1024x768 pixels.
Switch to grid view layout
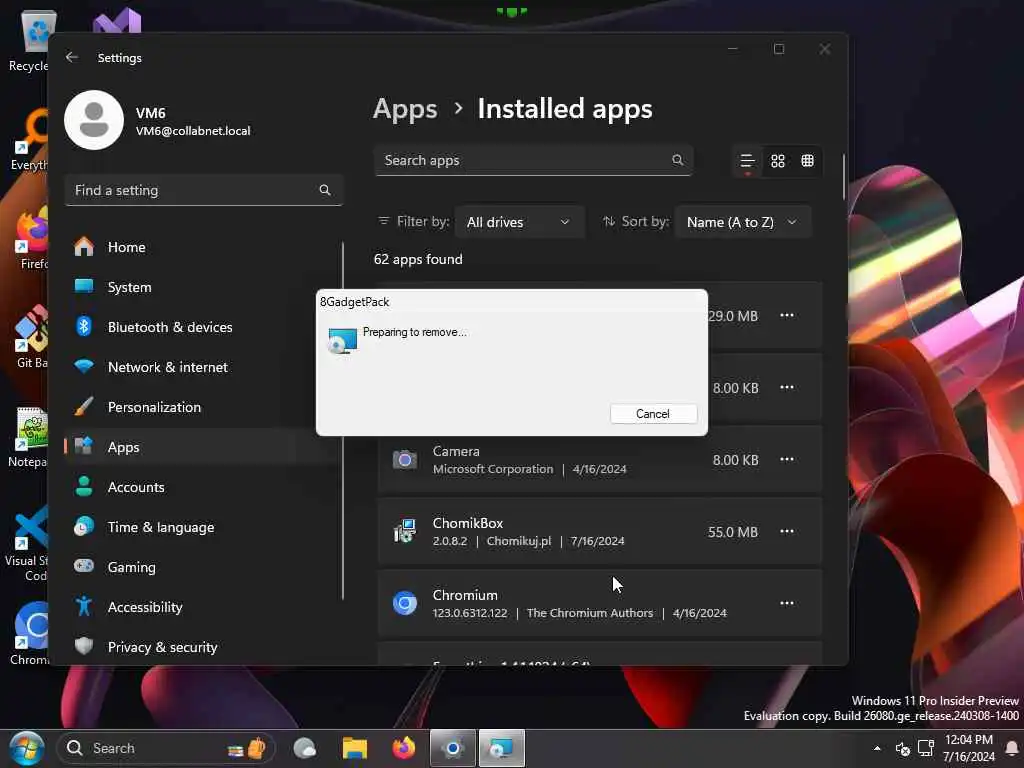(778, 161)
